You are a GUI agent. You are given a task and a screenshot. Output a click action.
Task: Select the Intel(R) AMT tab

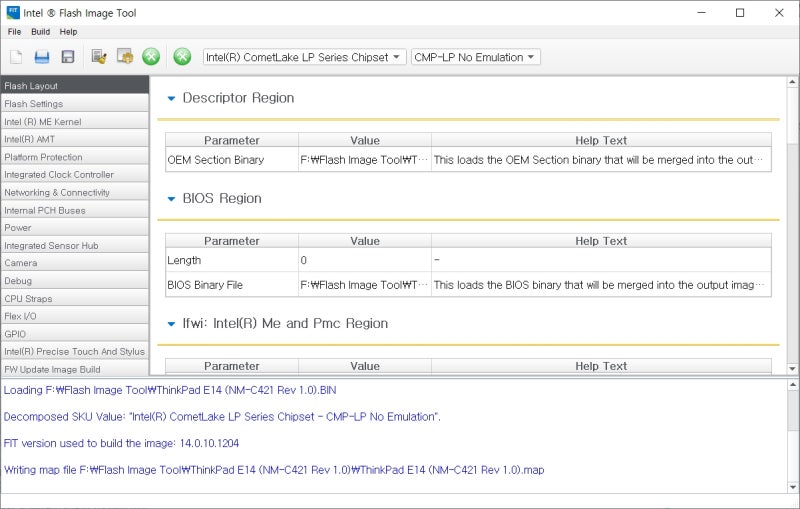74,139
